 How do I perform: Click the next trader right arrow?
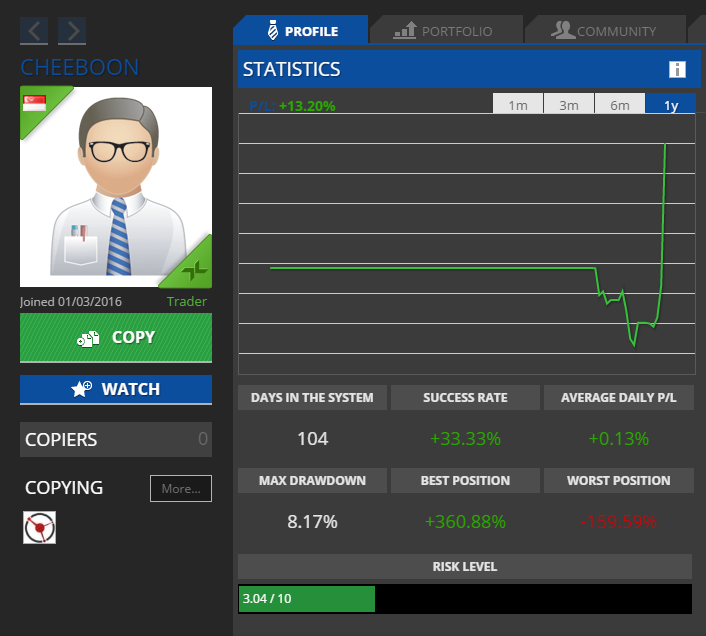(x=72, y=31)
